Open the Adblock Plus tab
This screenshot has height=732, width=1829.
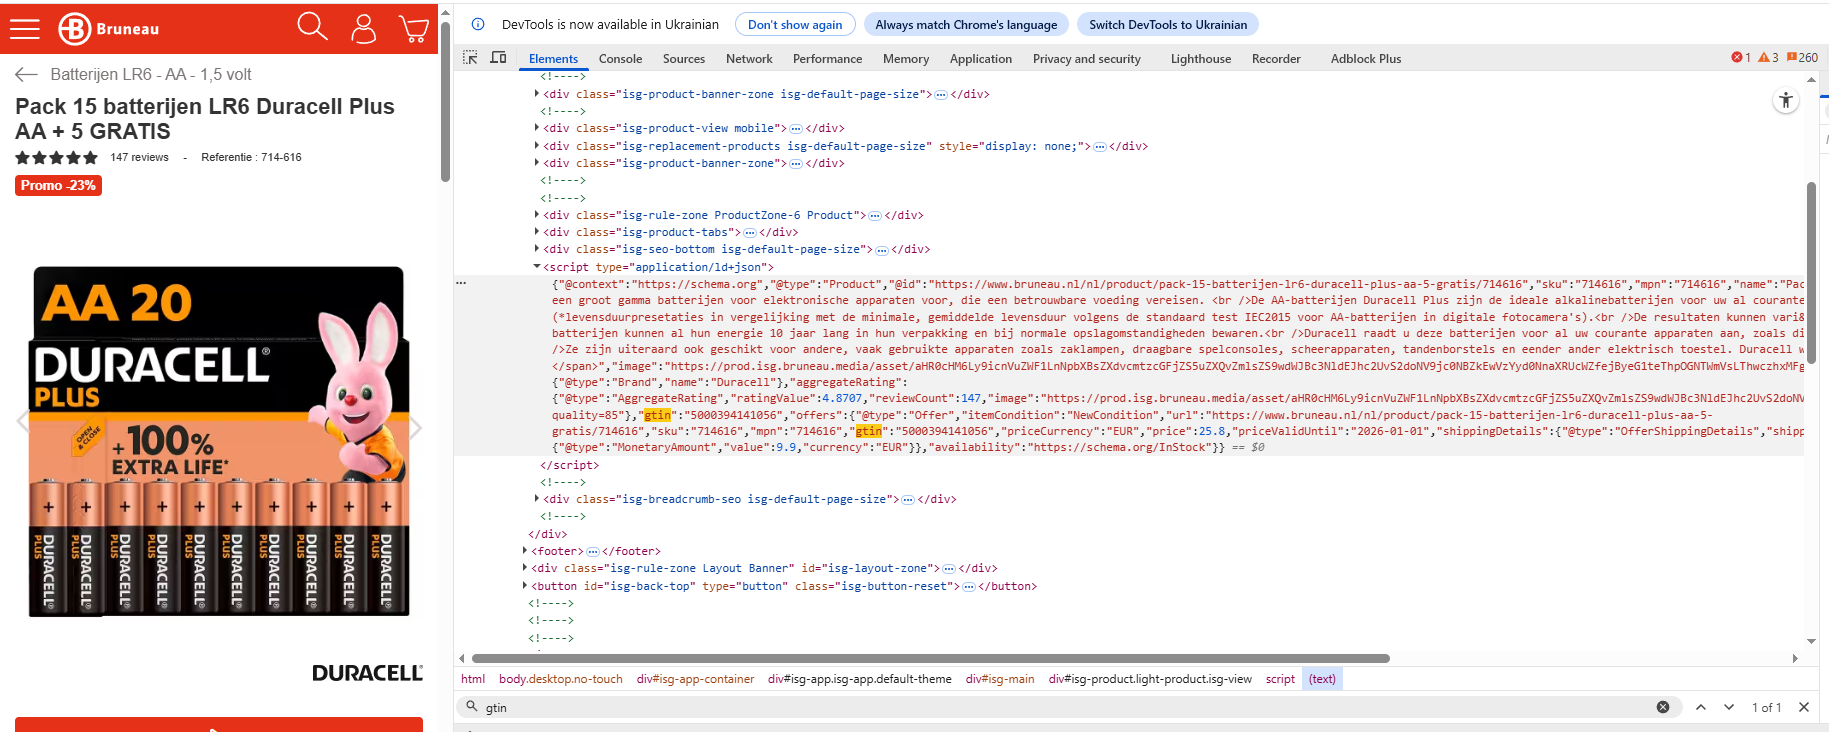coord(1366,58)
